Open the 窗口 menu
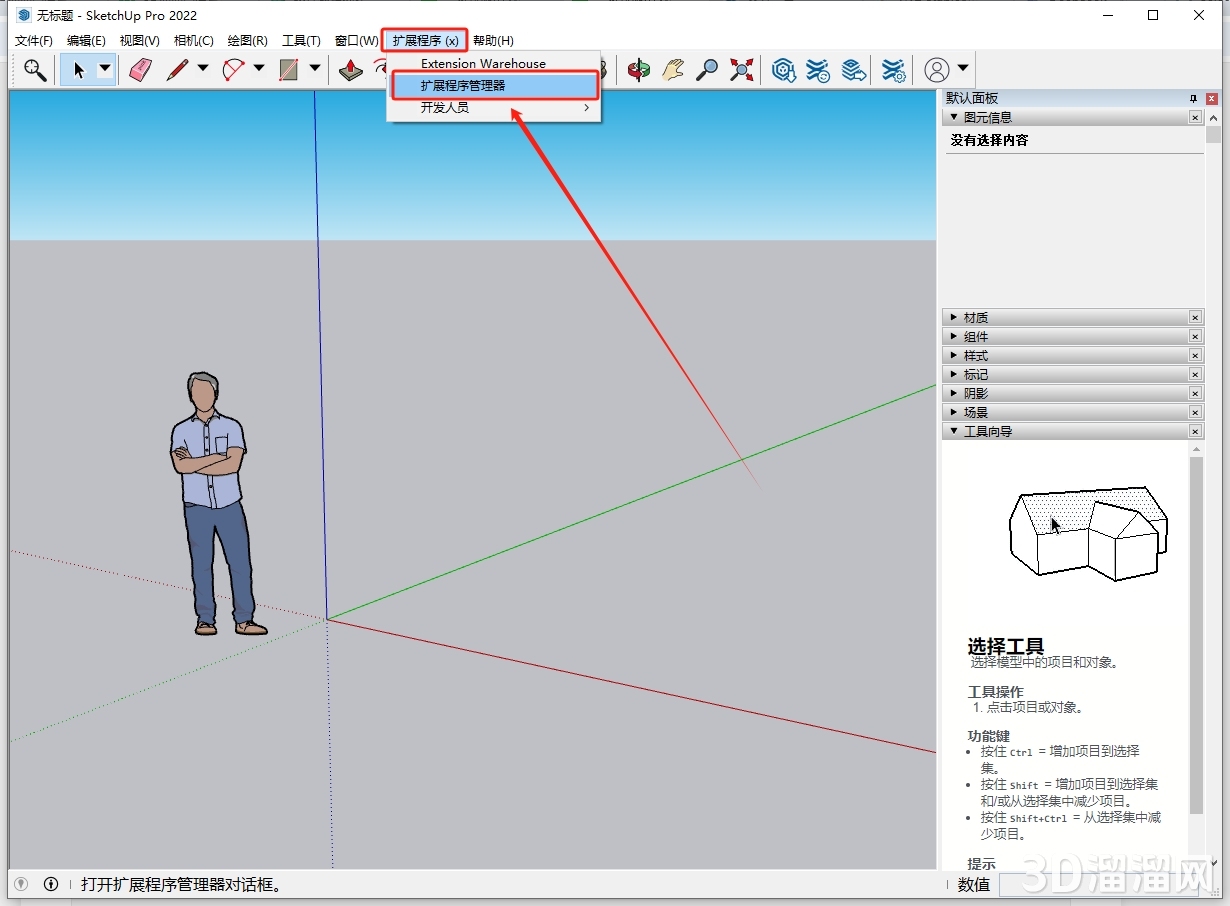This screenshot has width=1230, height=906. coord(355,40)
